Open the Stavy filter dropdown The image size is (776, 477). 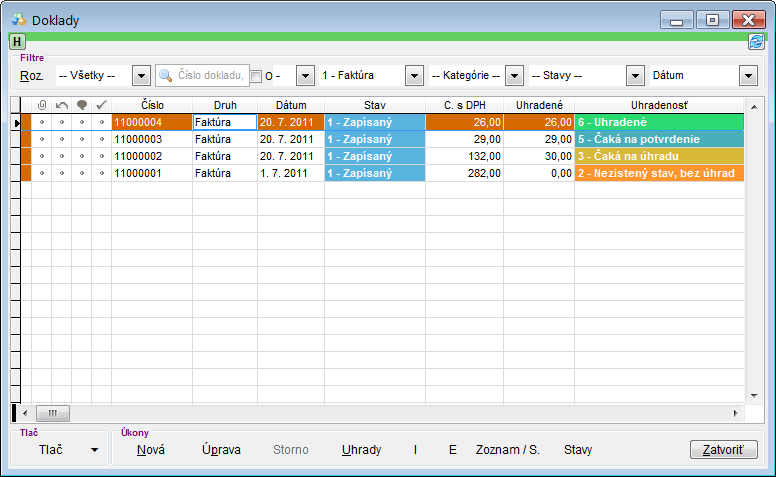634,76
